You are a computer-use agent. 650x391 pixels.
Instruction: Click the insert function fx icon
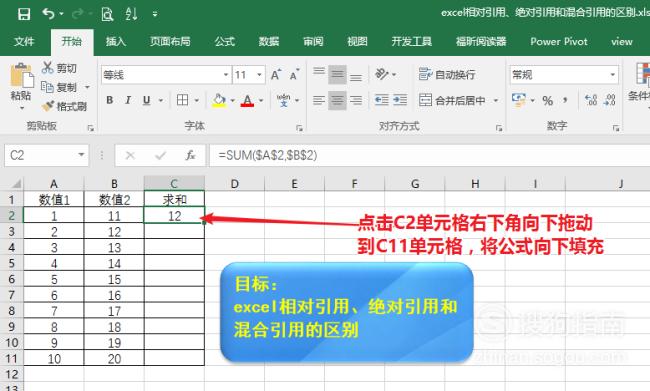click(x=190, y=155)
